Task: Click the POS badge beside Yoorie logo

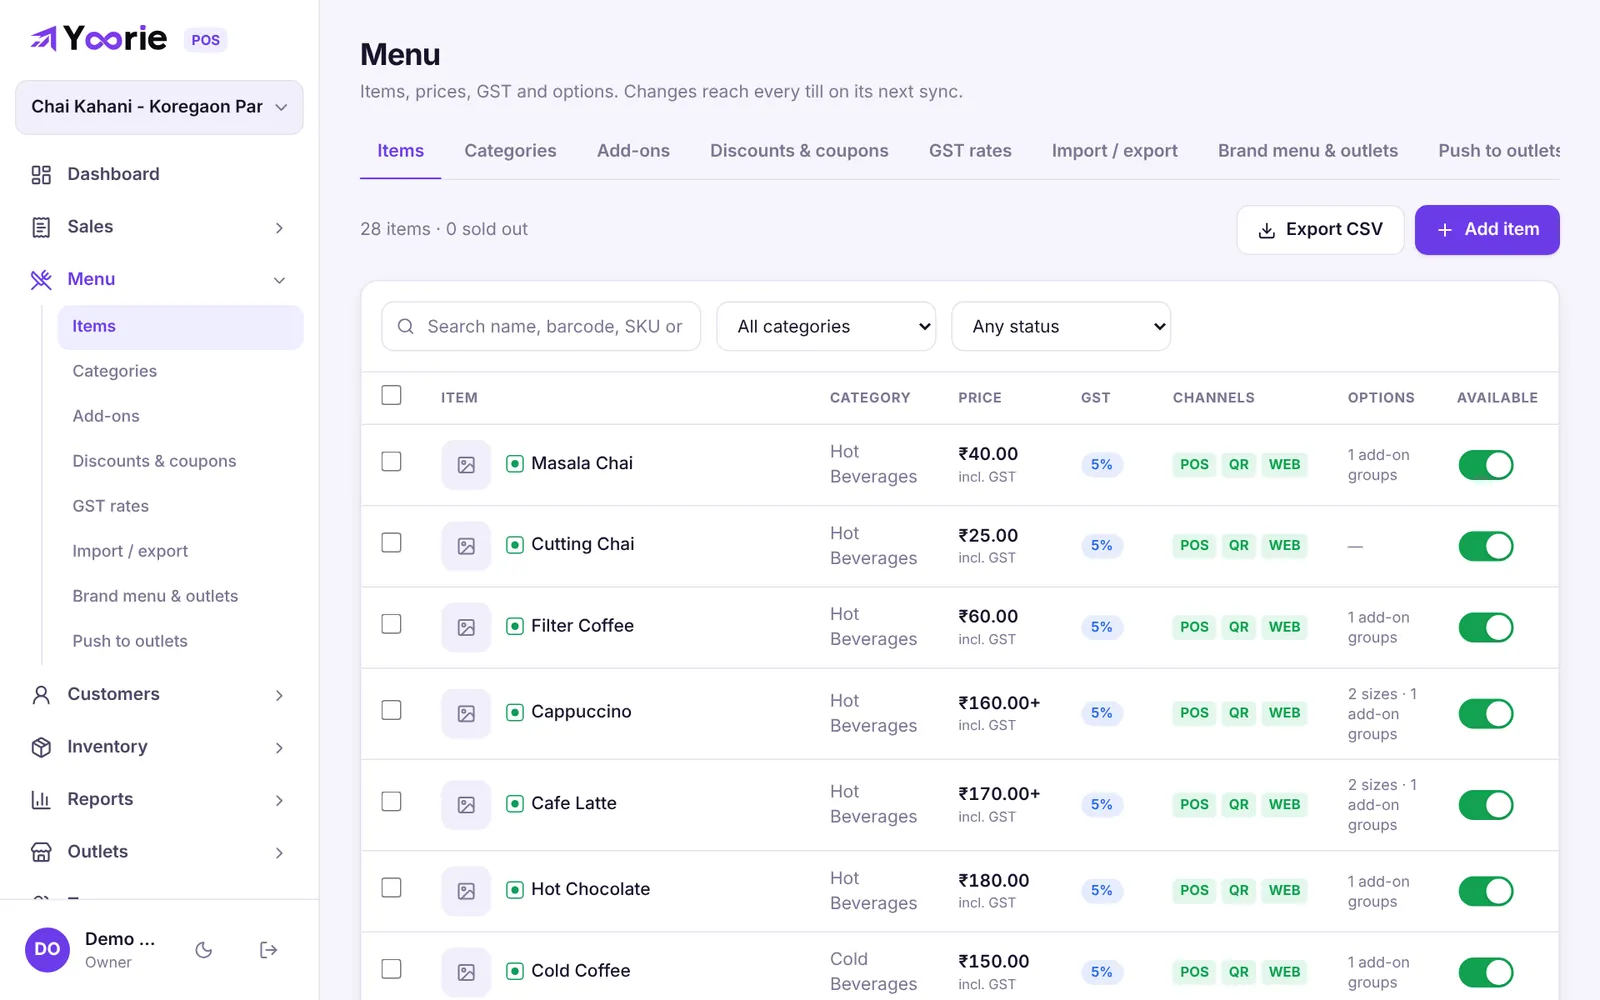Action: [205, 40]
